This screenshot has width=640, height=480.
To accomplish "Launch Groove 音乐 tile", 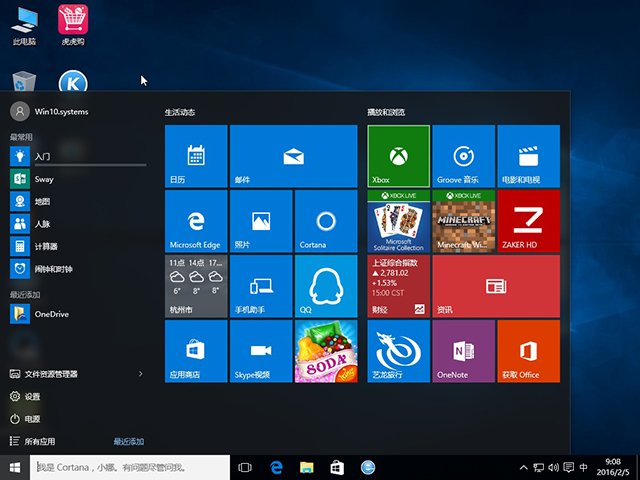I will 463,156.
